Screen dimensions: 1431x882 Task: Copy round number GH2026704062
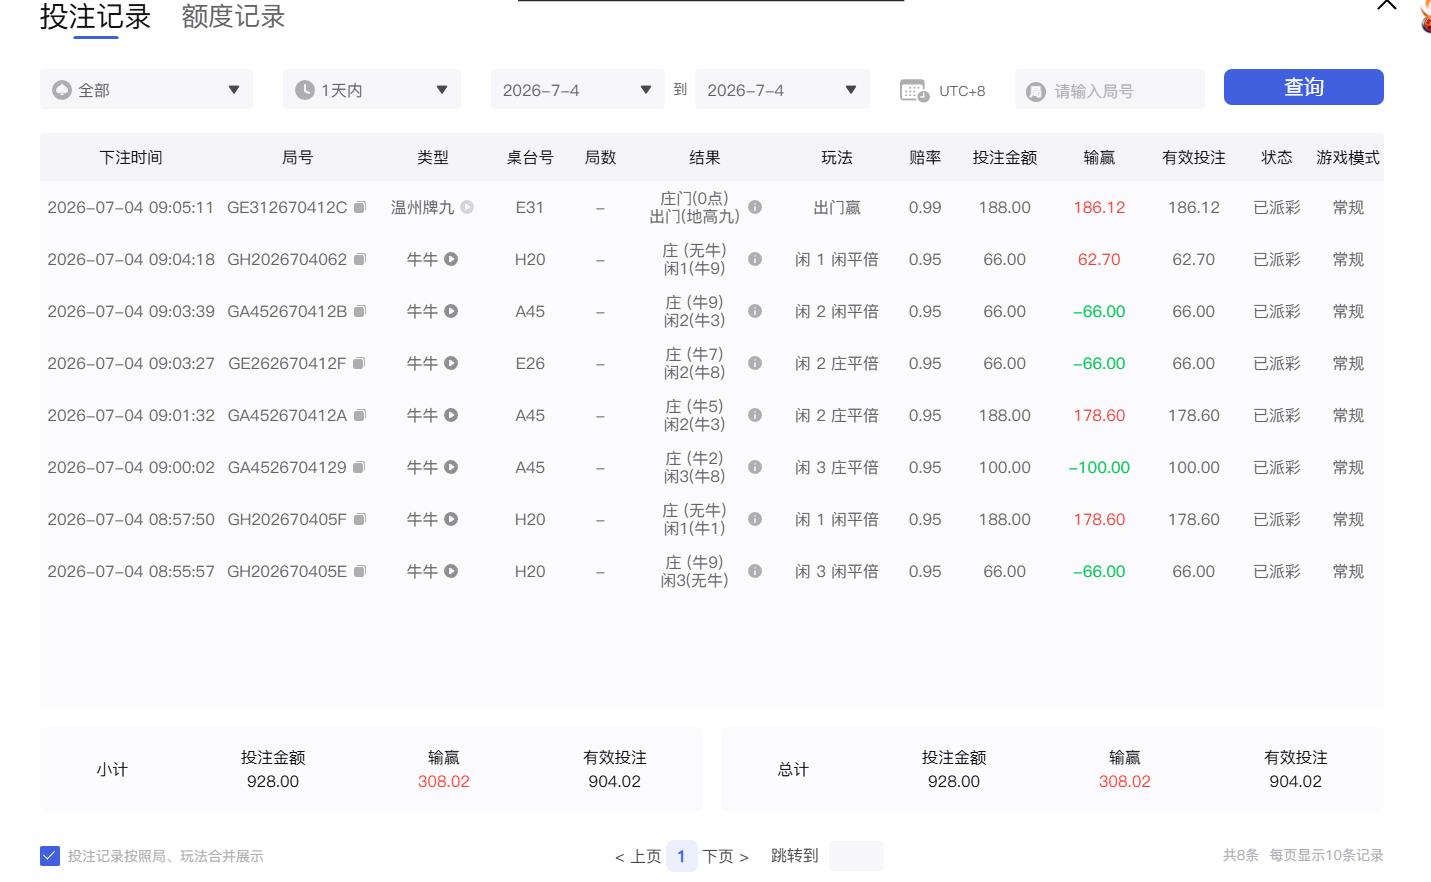point(360,259)
